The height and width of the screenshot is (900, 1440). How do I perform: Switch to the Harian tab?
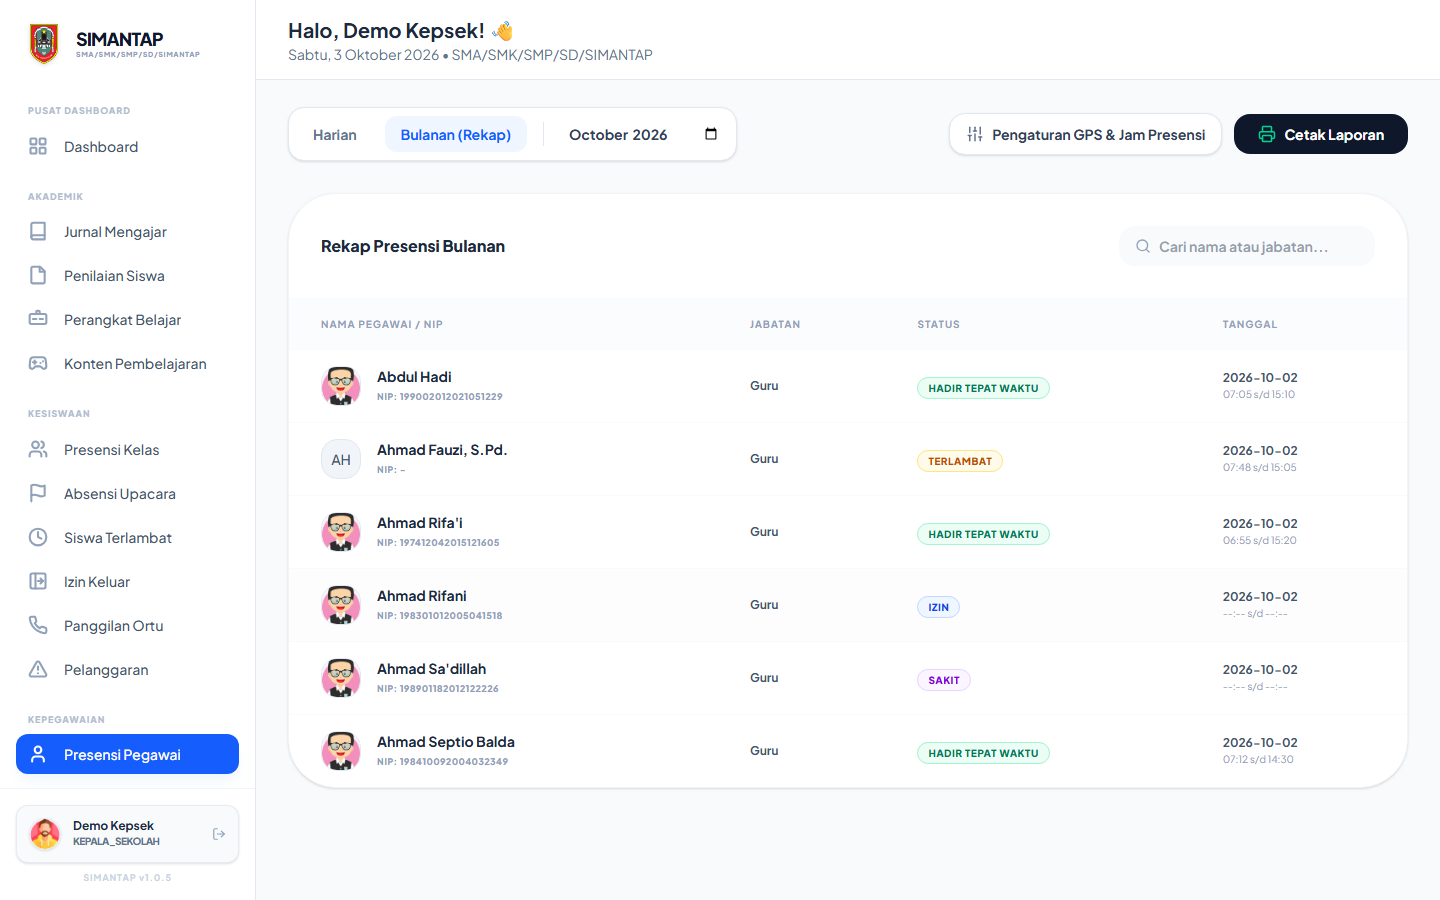point(335,135)
